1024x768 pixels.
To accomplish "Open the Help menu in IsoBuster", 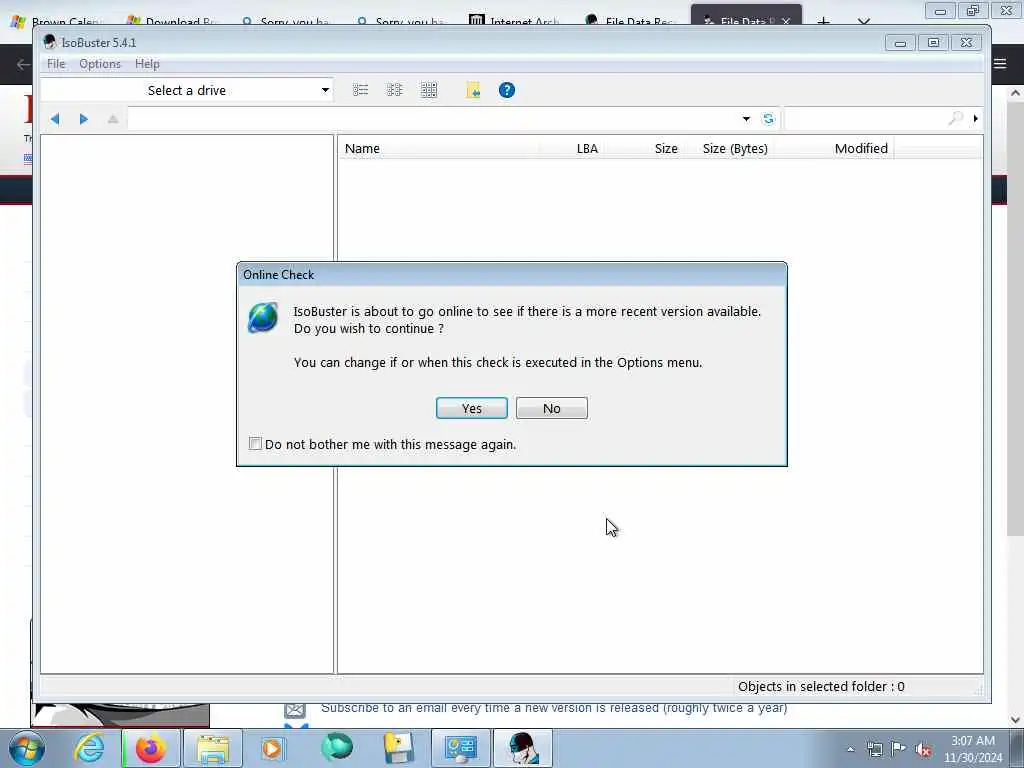I will tap(147, 64).
